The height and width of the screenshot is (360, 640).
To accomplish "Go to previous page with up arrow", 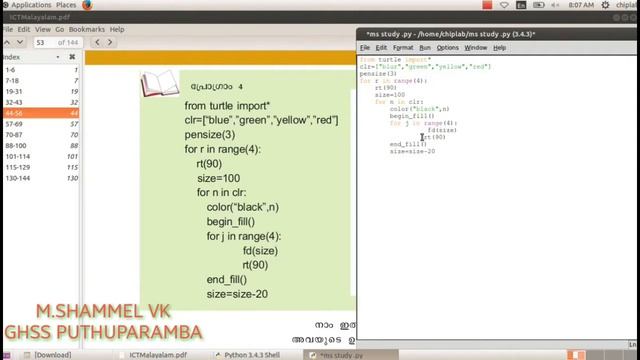I will pyautogui.click(x=7, y=42).
